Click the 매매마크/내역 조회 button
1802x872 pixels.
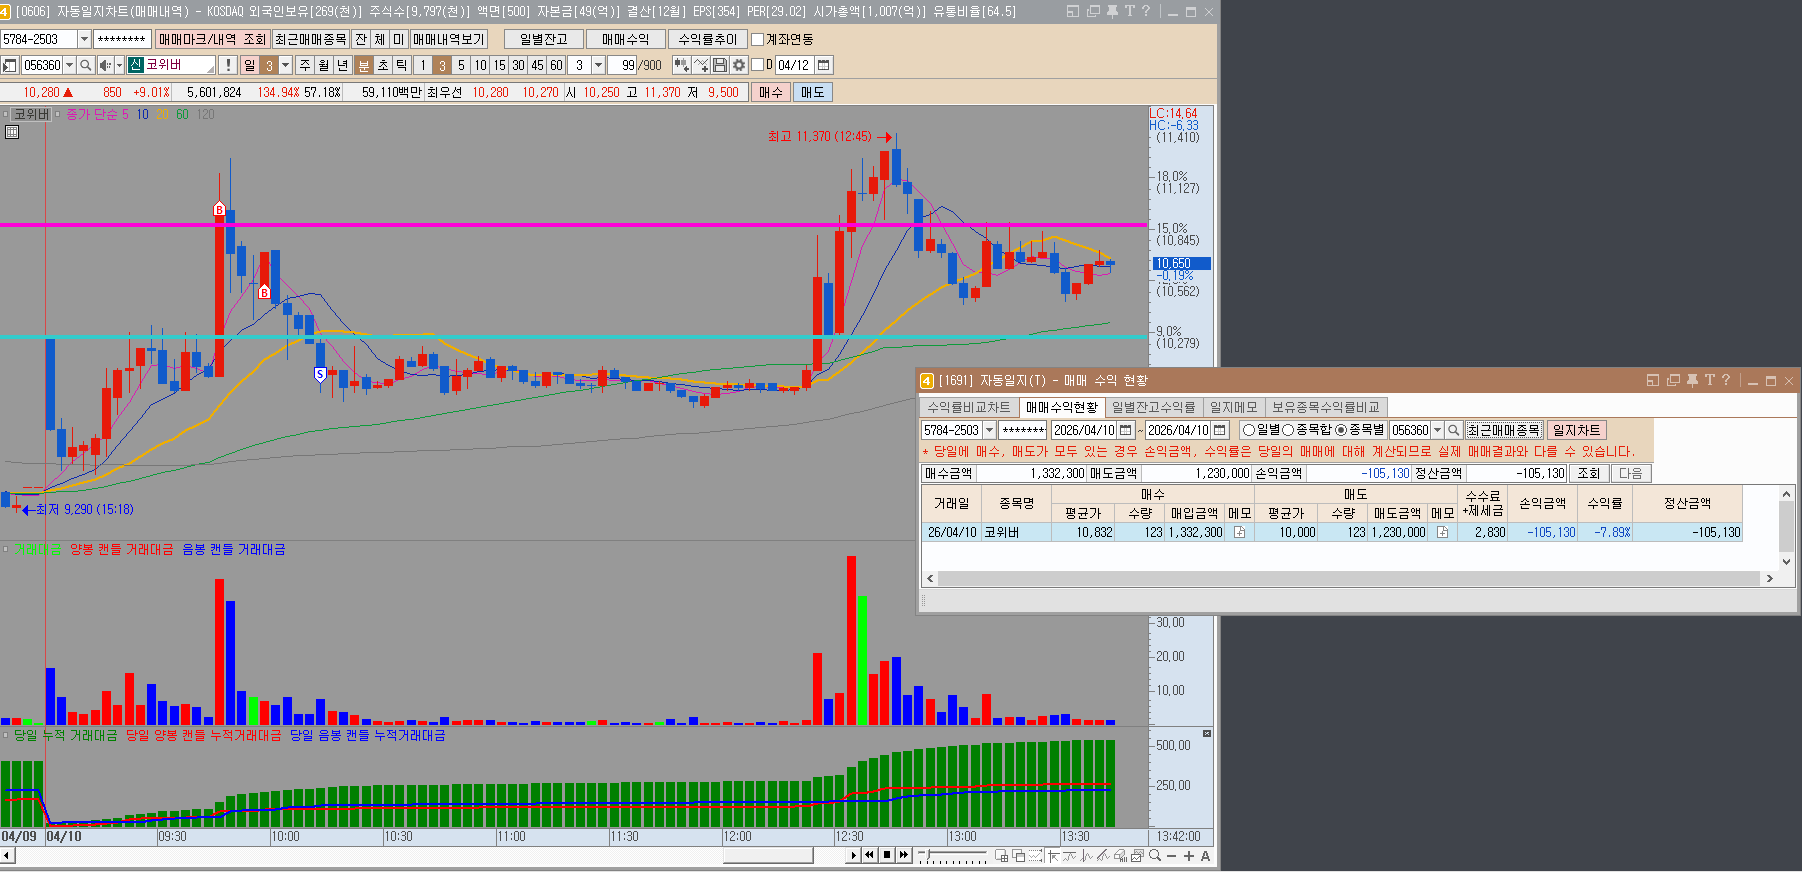coord(212,39)
